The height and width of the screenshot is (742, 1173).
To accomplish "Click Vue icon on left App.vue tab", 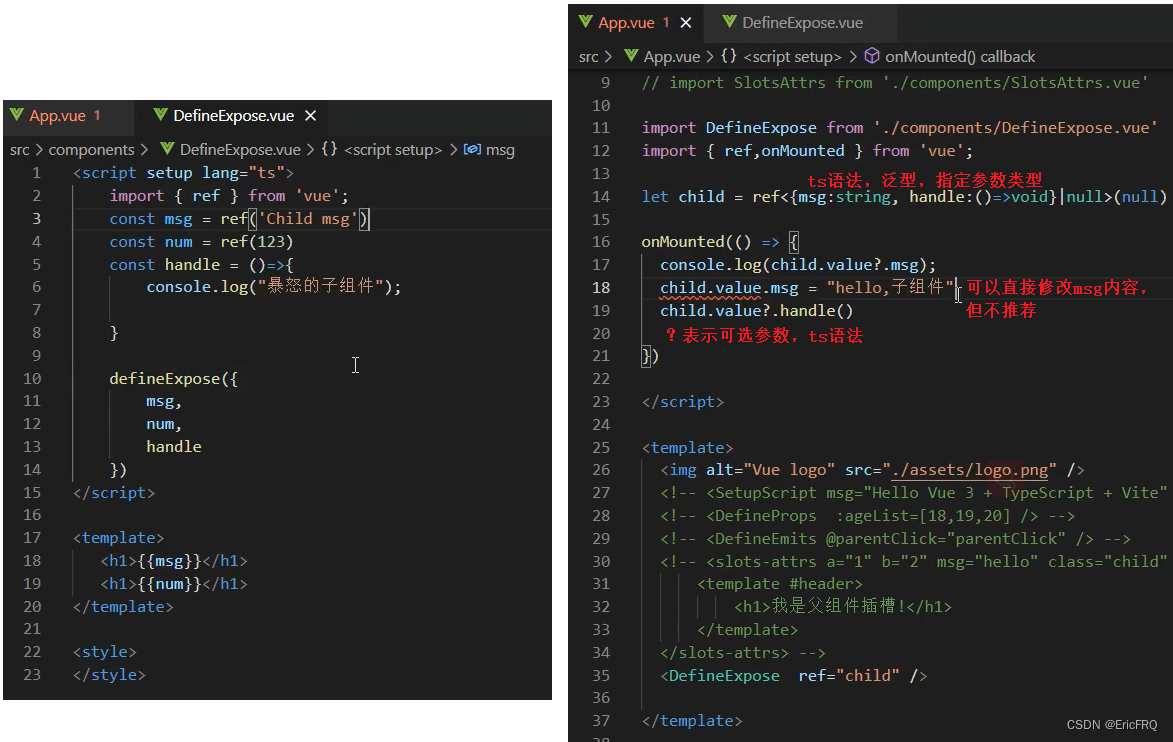I will pos(17,115).
